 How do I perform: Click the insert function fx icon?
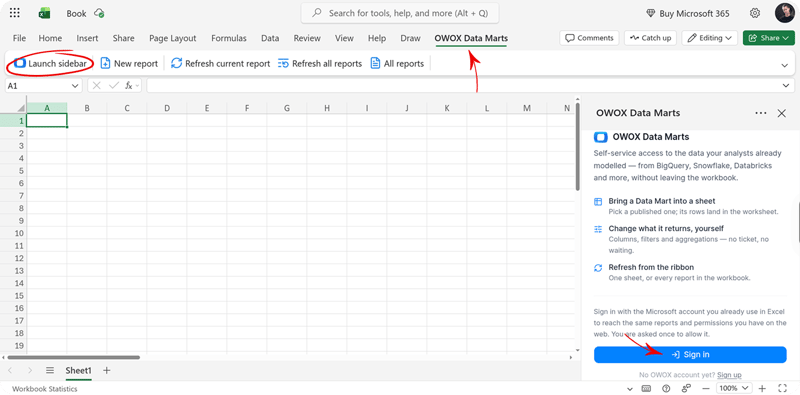click(x=129, y=86)
